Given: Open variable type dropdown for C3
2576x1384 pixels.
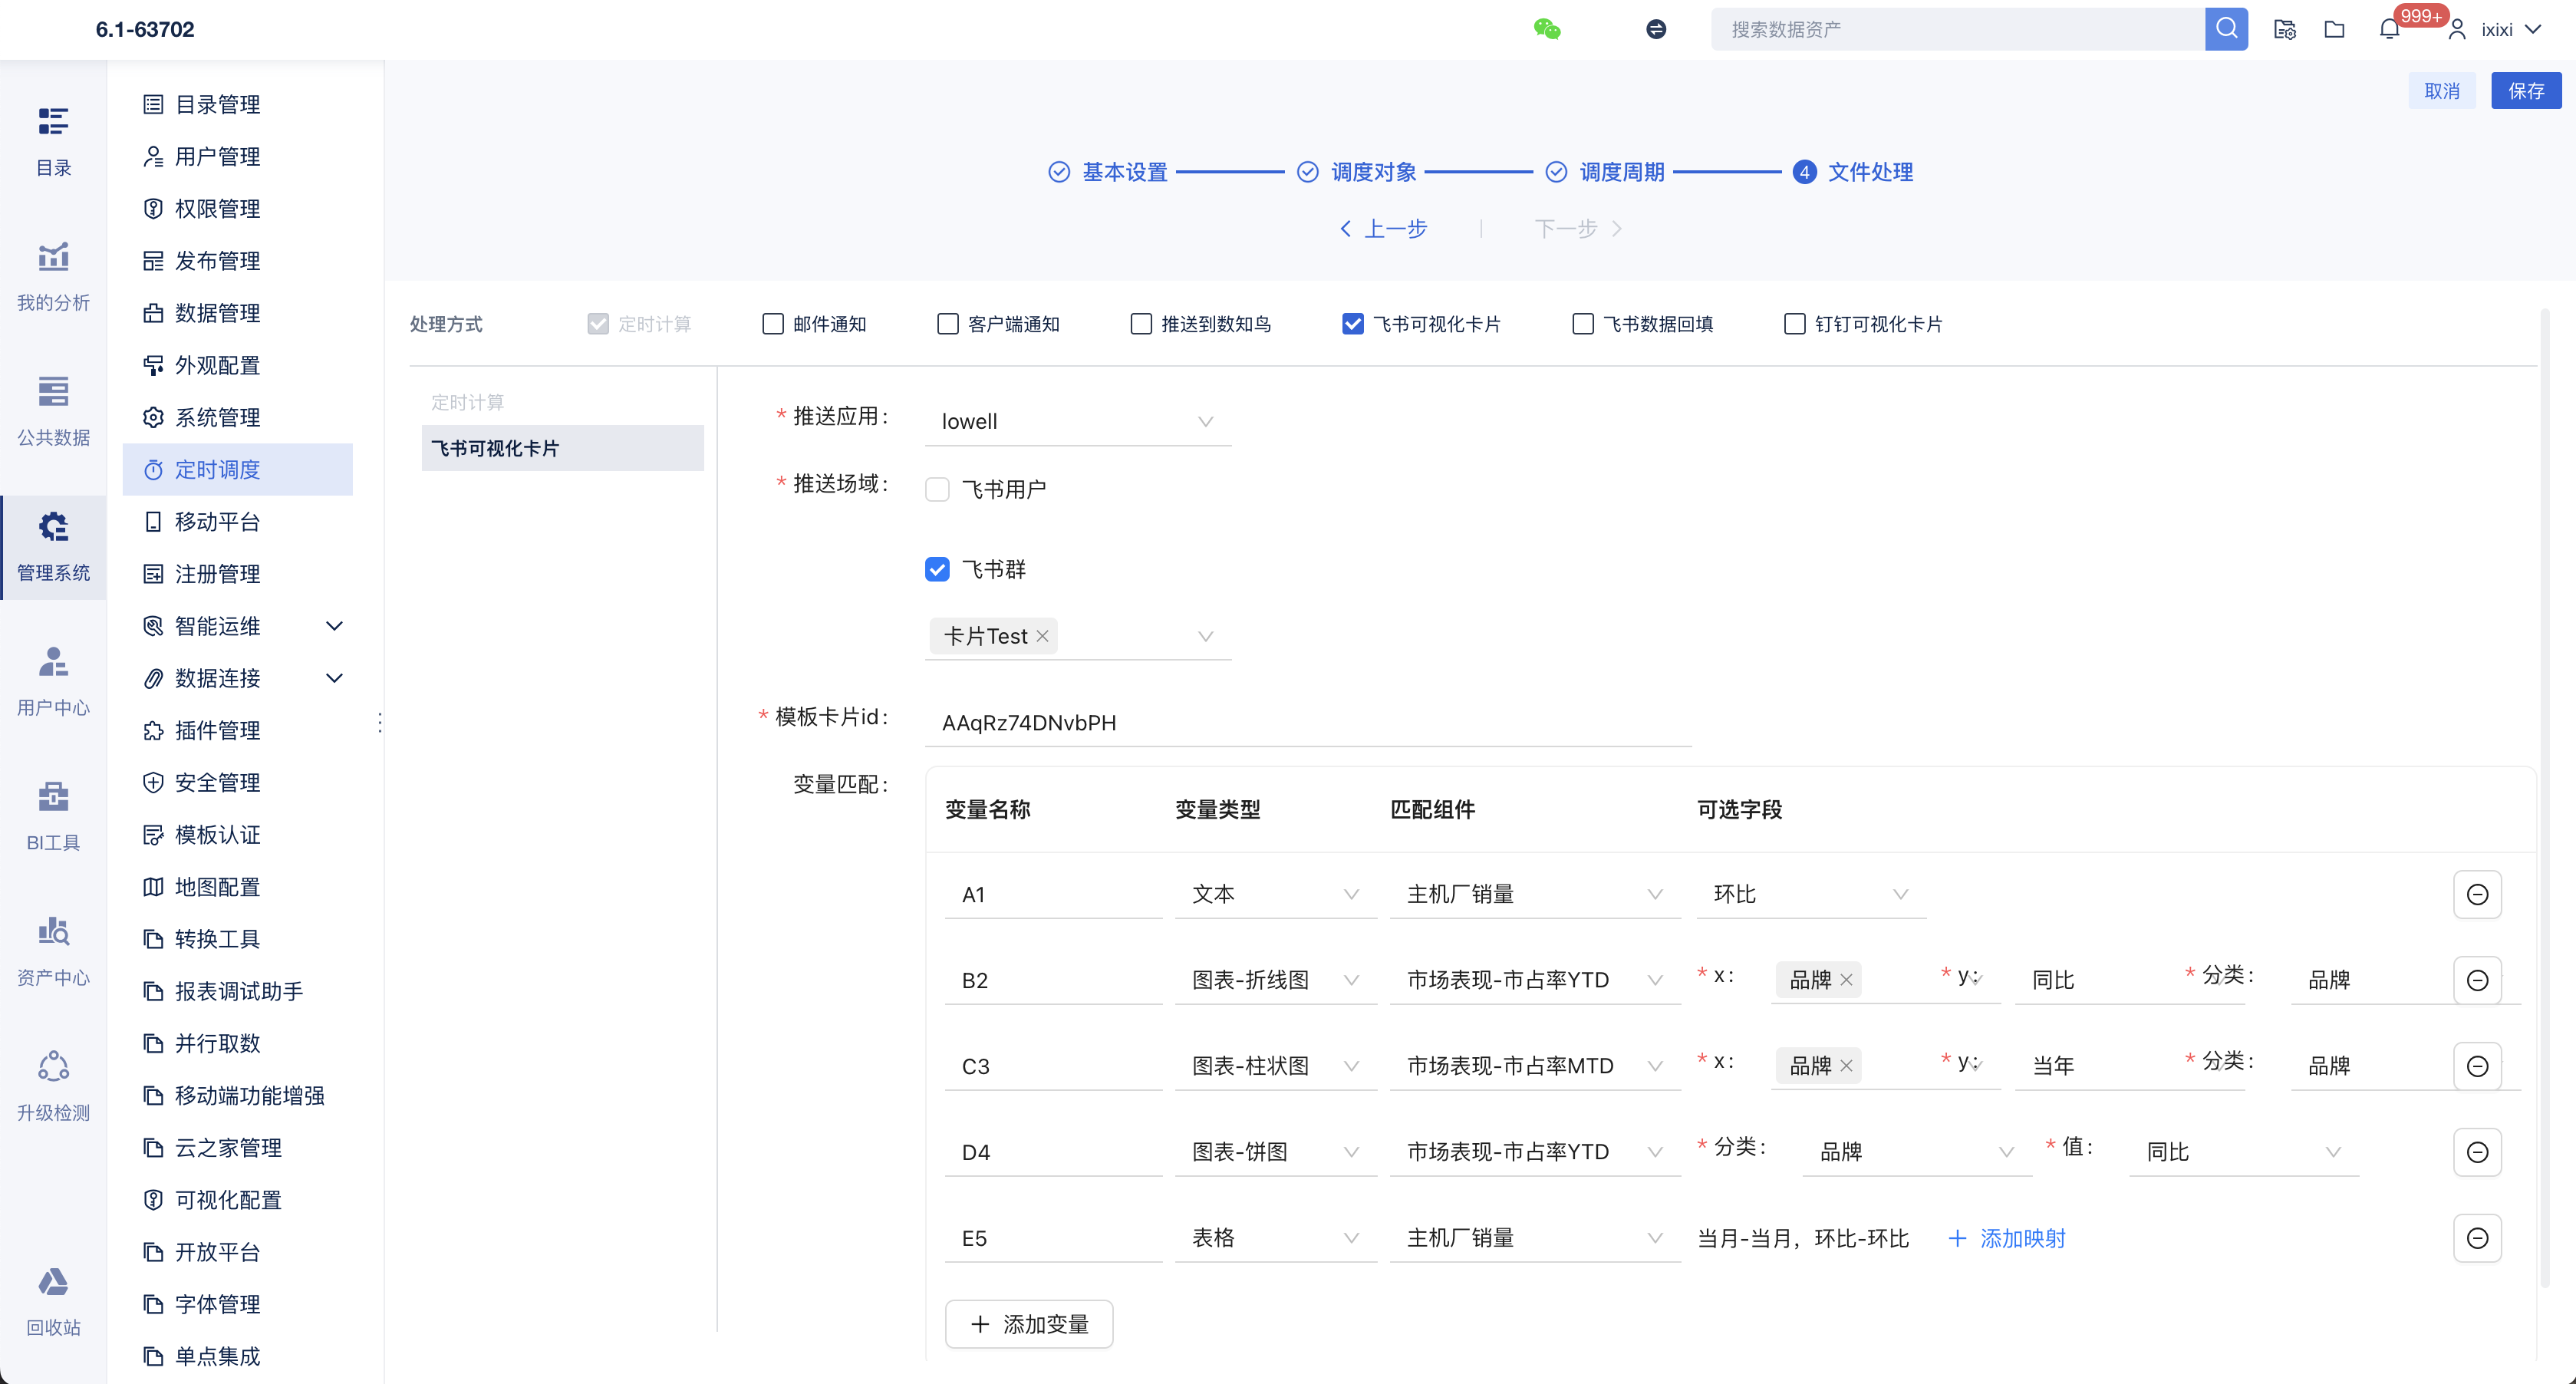Looking at the screenshot, I should coord(1274,1066).
